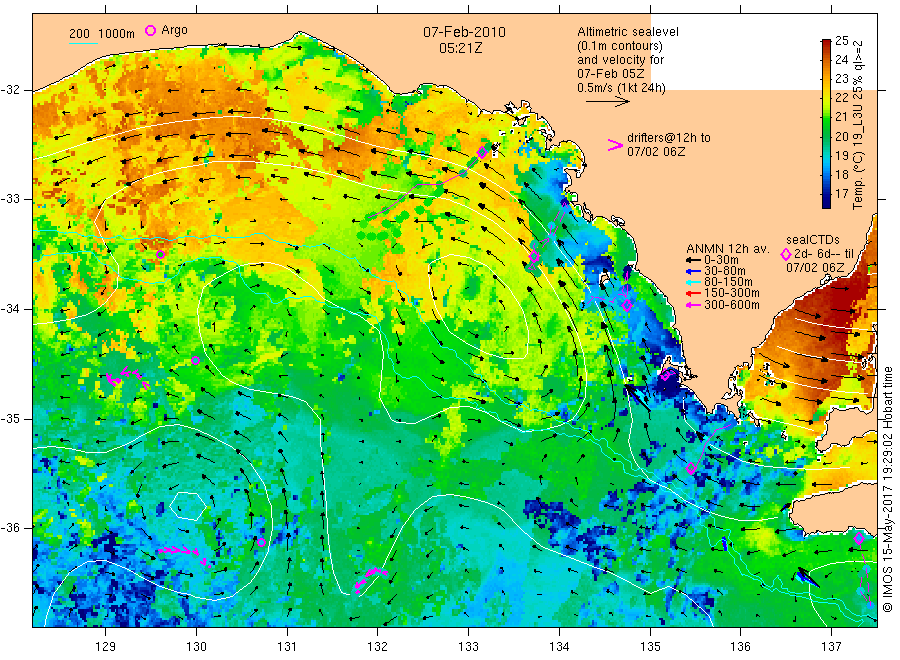
Task: Click the vertical 'Temp. (°C)' colorbar title
Action: point(858,125)
